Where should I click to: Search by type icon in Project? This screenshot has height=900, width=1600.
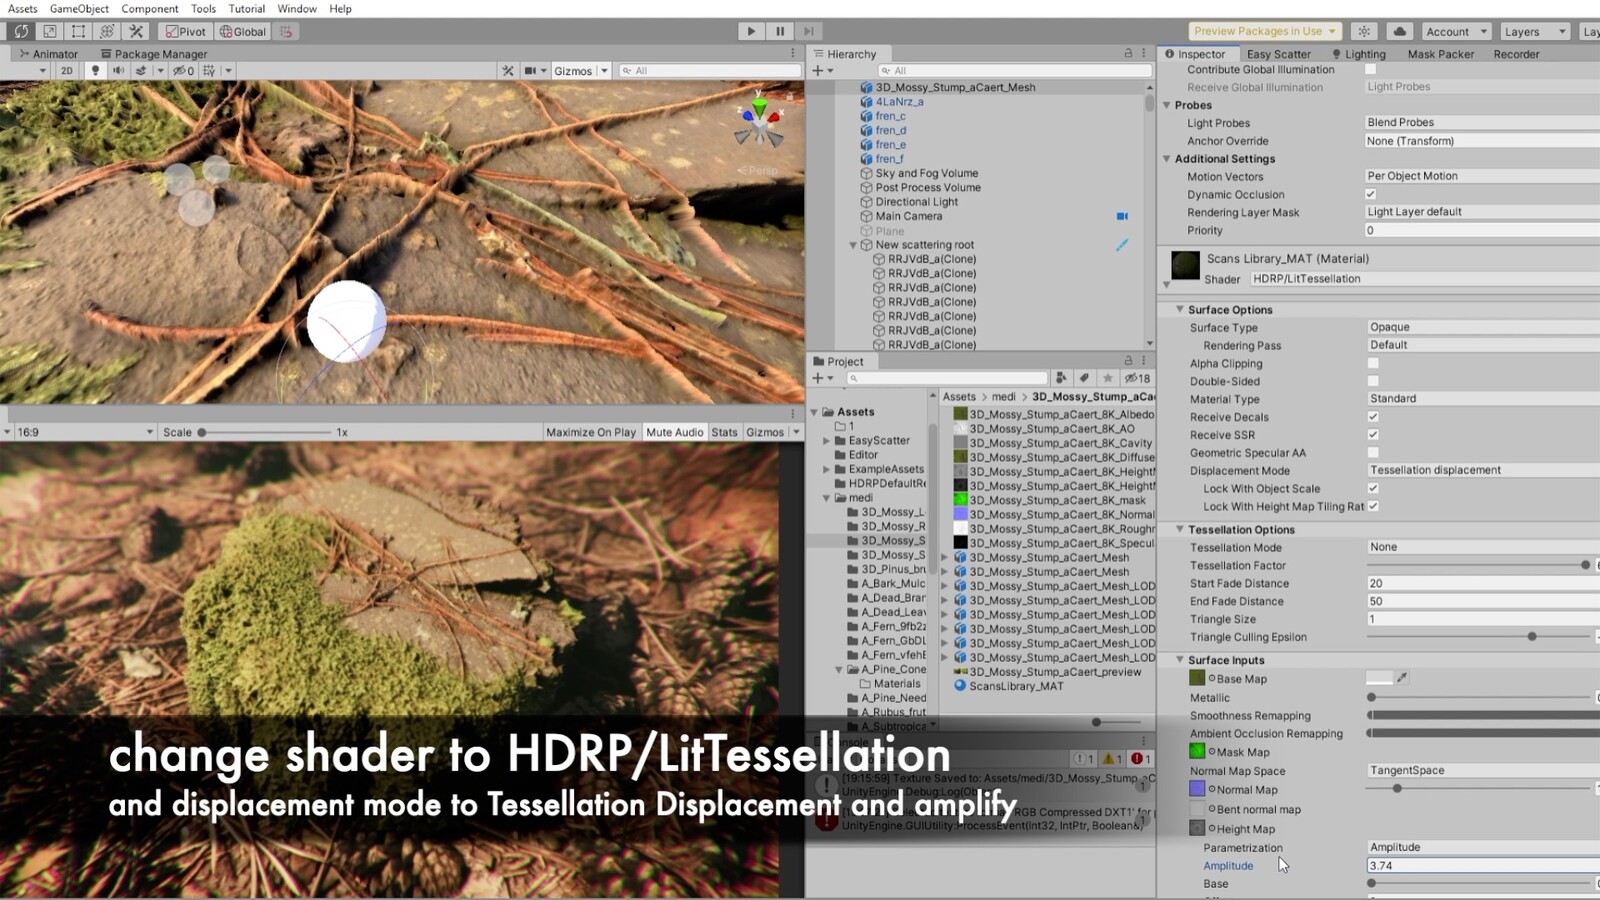click(1061, 378)
